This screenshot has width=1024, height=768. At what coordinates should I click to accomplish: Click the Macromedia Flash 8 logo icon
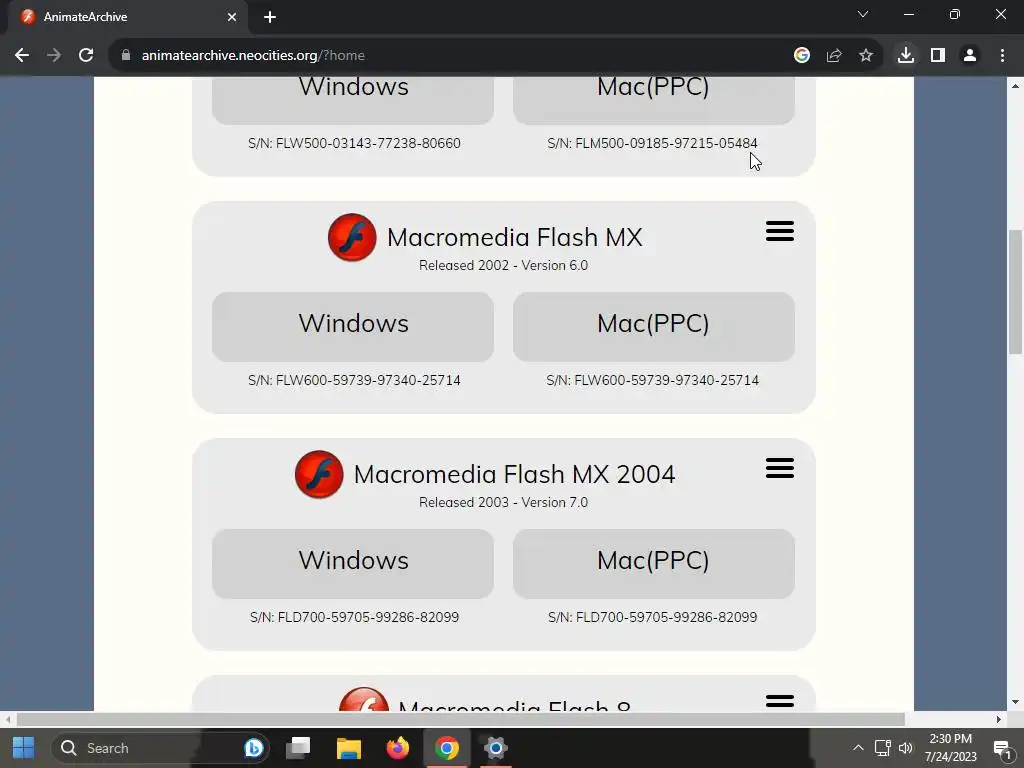(x=363, y=699)
